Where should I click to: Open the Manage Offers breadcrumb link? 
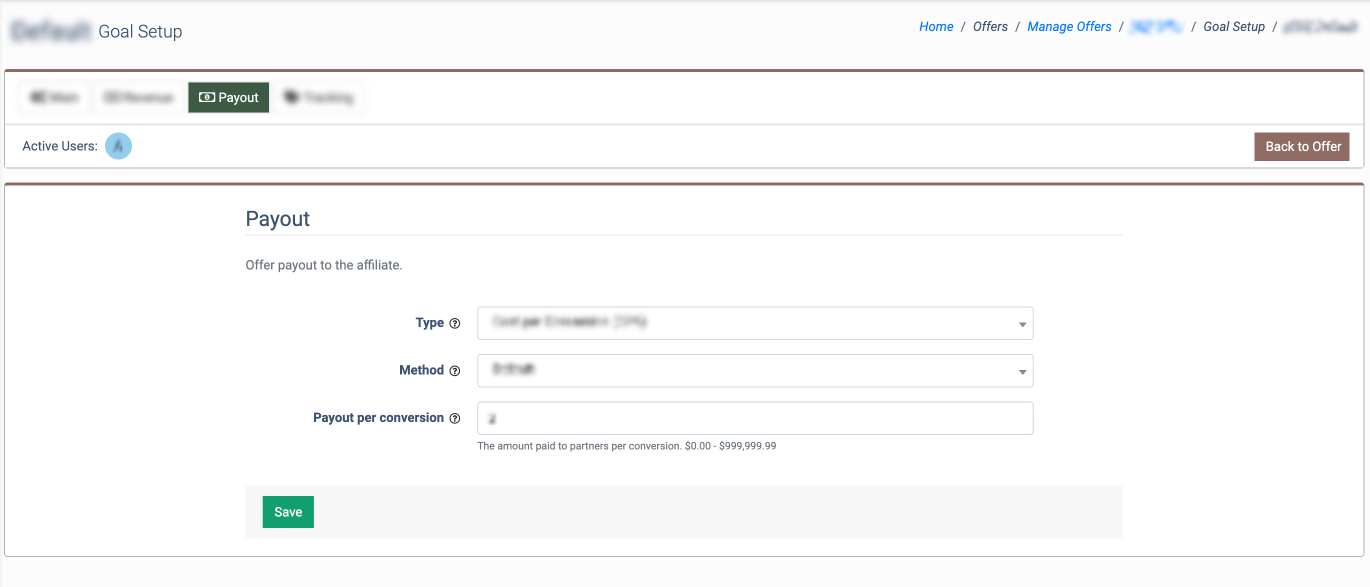point(1069,27)
